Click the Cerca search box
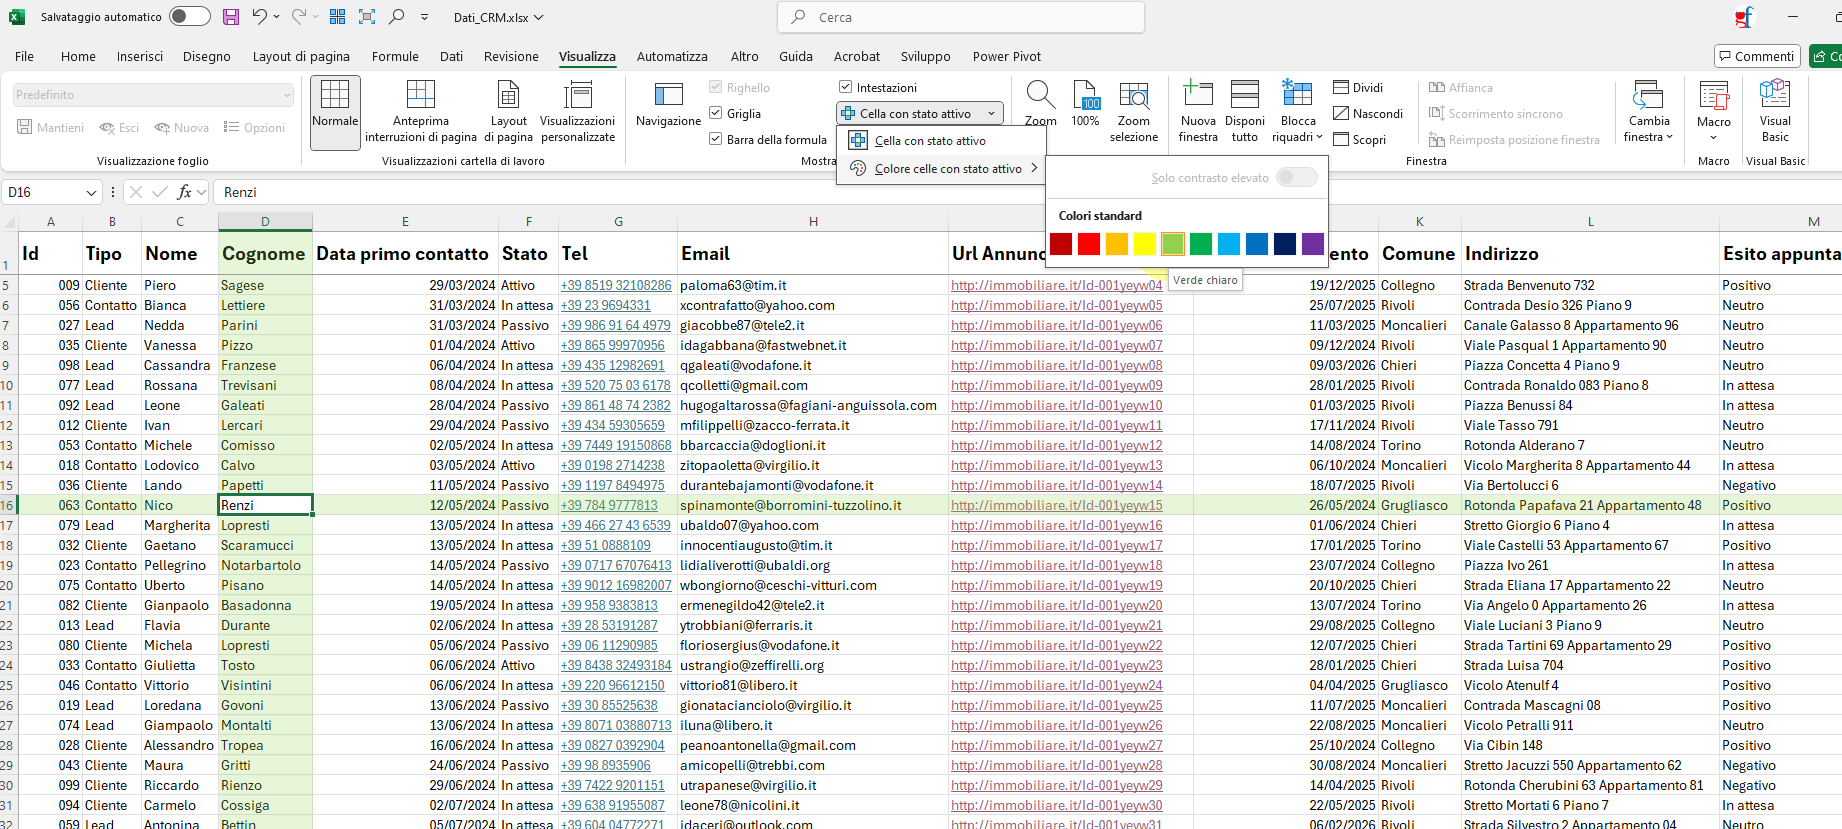The height and width of the screenshot is (829, 1842). pos(961,17)
